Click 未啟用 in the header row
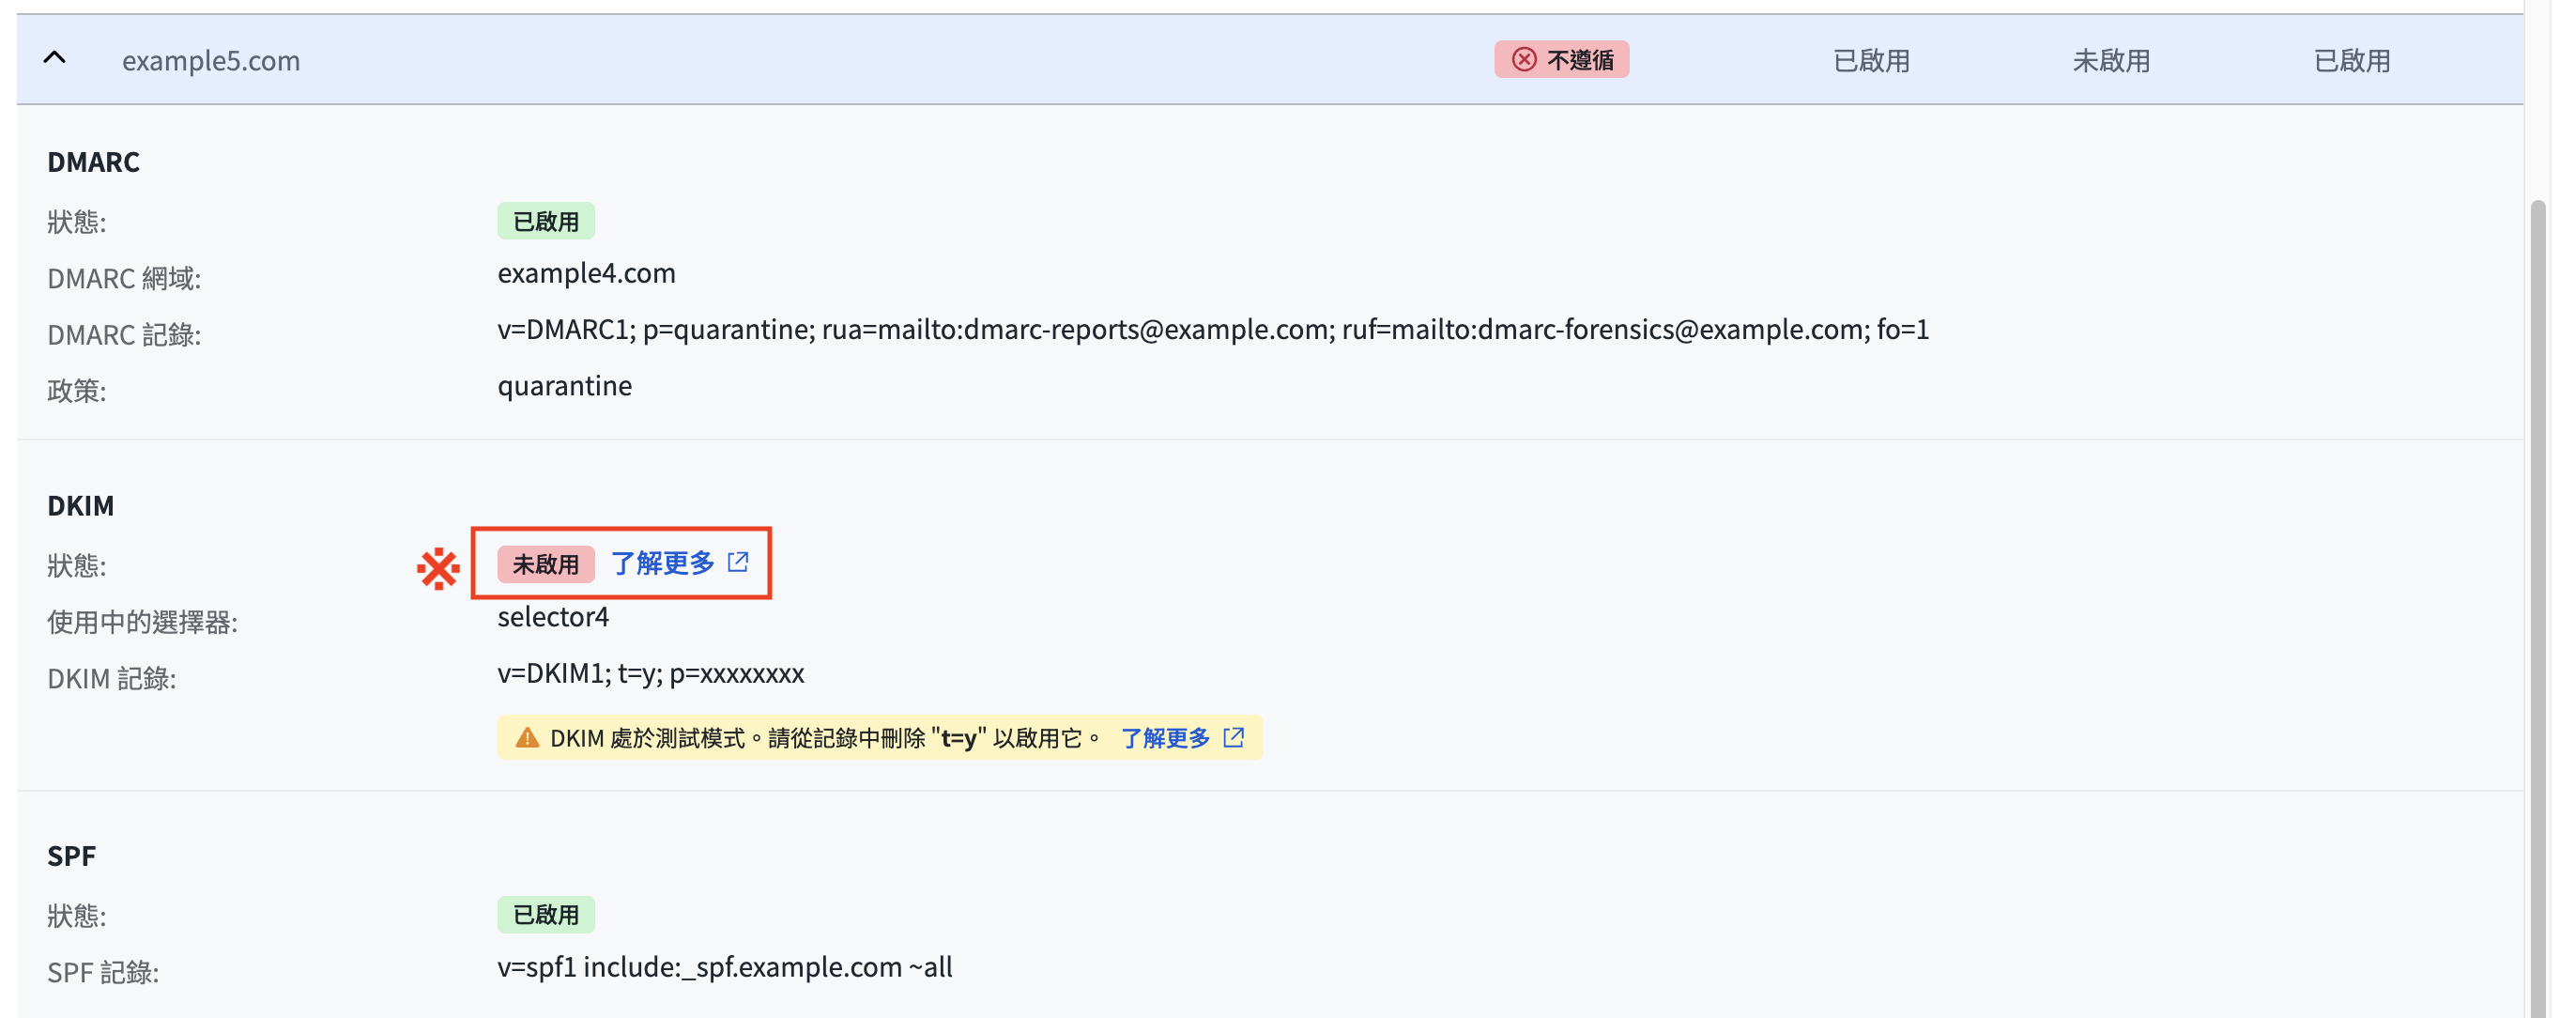Screen dimensions: 2576x1018 point(2111,60)
